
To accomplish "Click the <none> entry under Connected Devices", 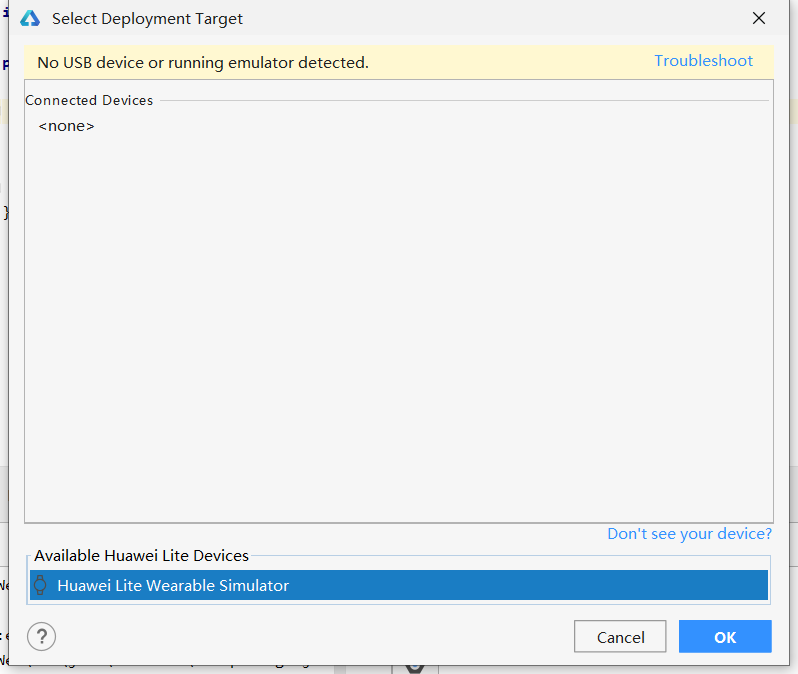I will point(66,126).
